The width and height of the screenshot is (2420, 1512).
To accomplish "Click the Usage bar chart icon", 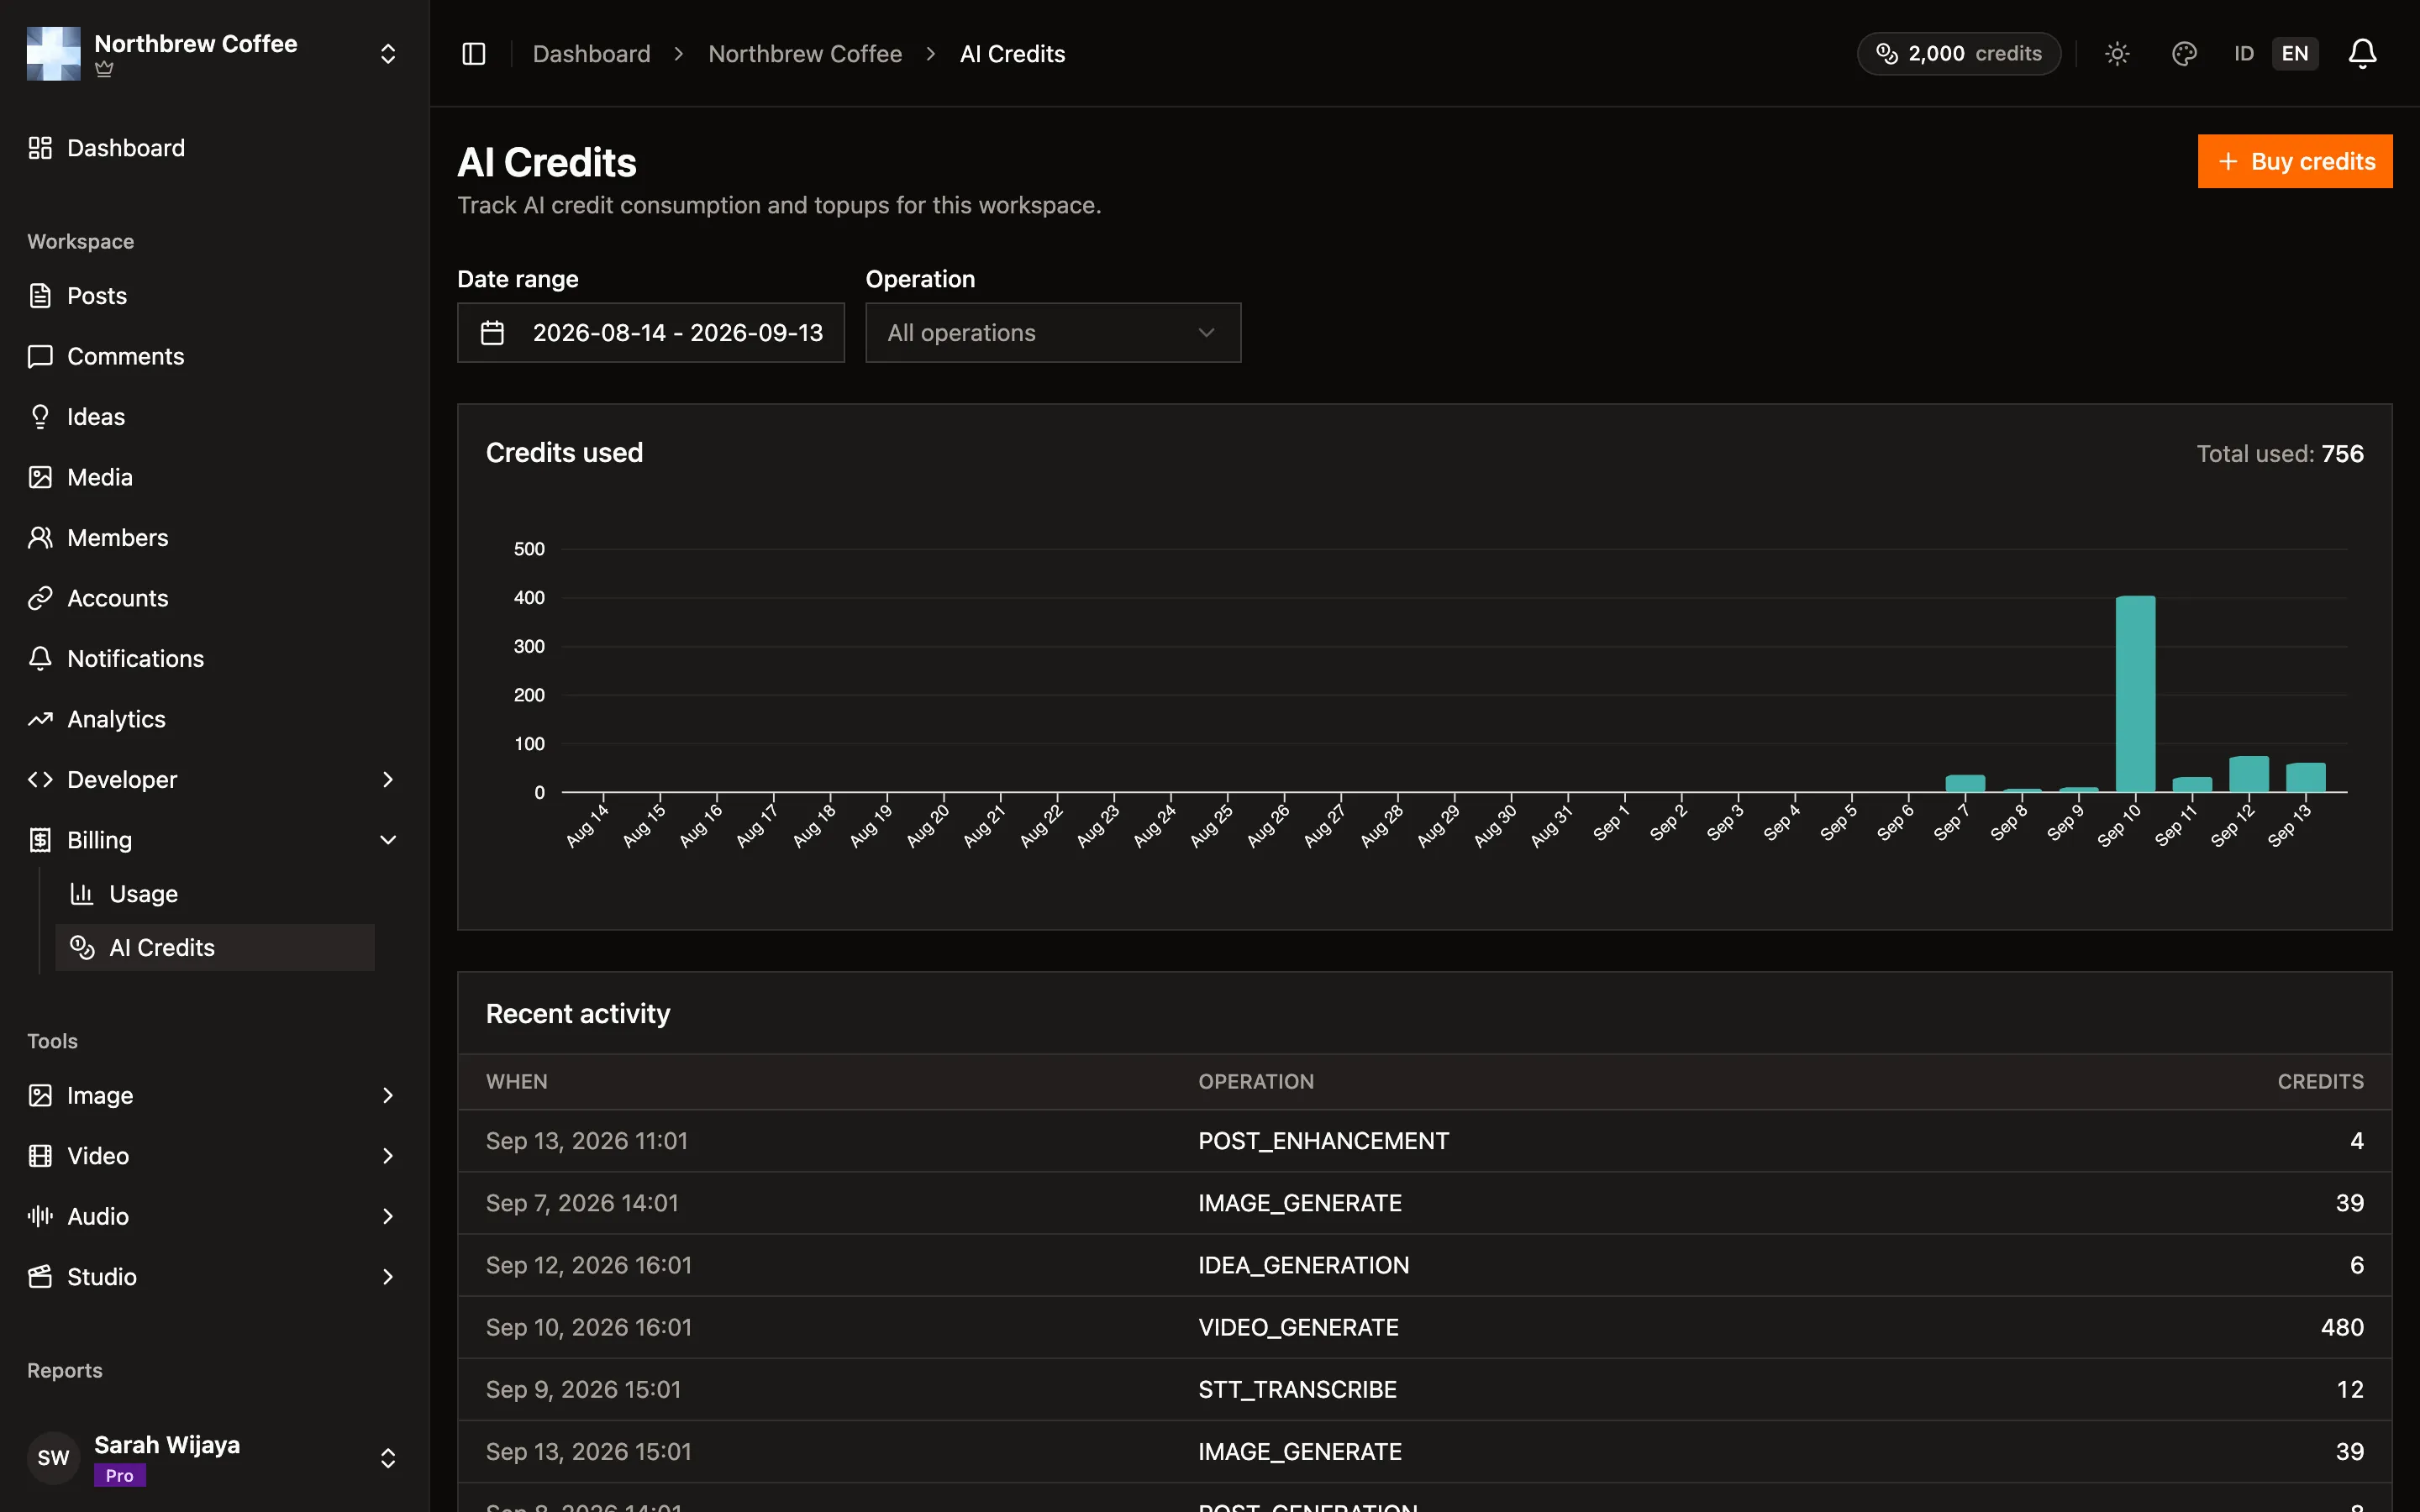I will (82, 894).
